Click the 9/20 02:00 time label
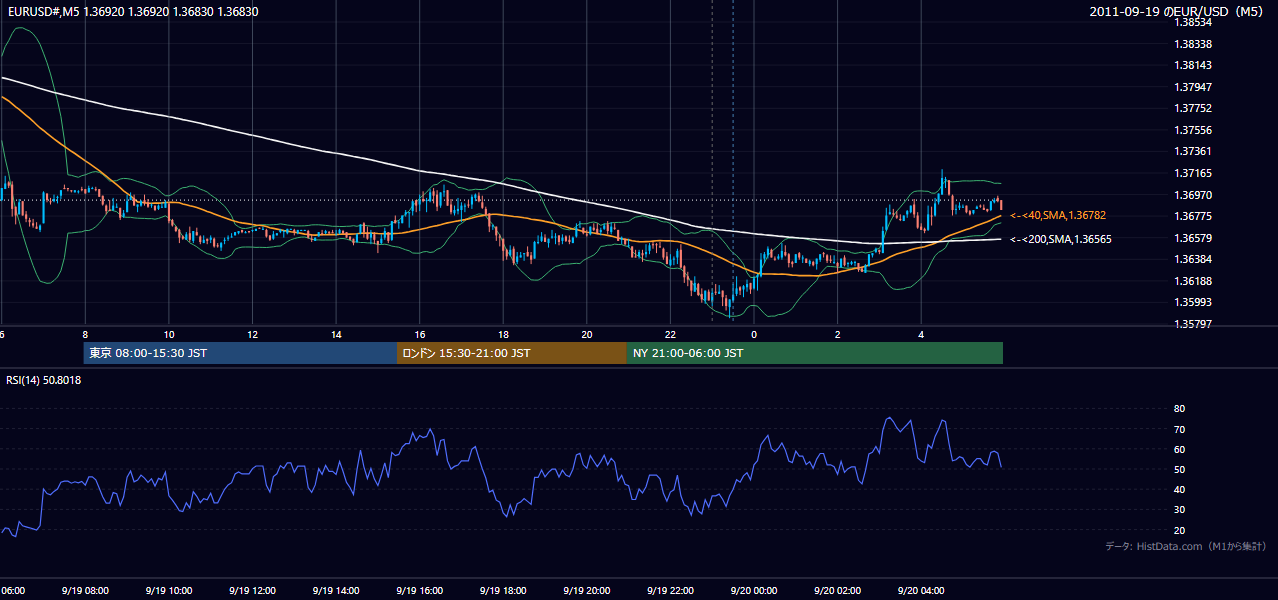This screenshot has height=600, width=1278. (x=837, y=591)
